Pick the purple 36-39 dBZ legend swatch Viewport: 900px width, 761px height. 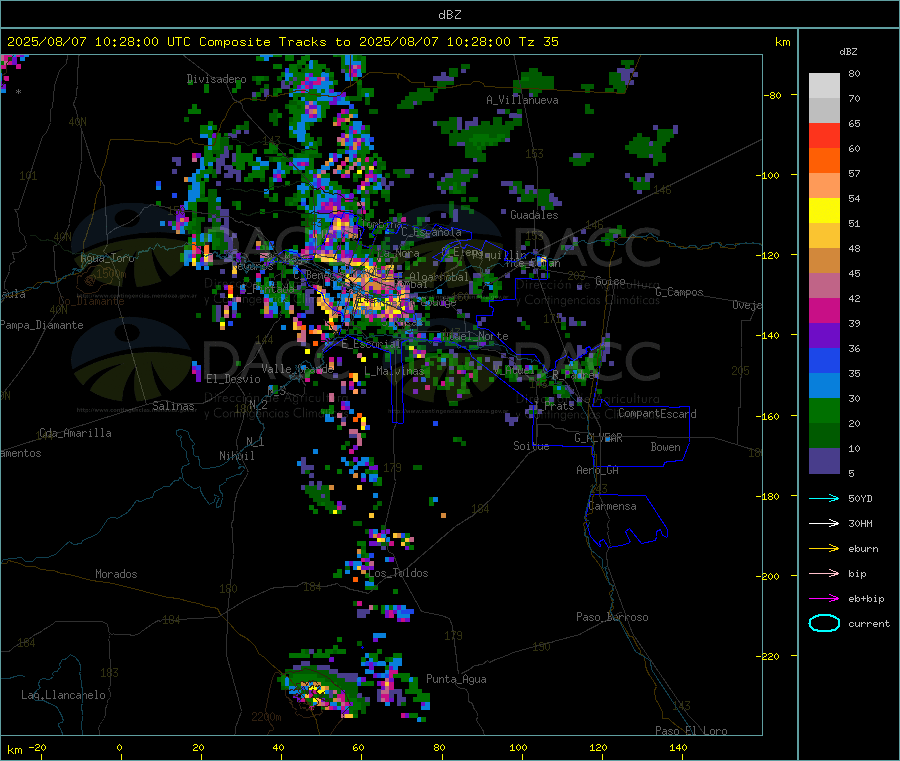pos(824,336)
